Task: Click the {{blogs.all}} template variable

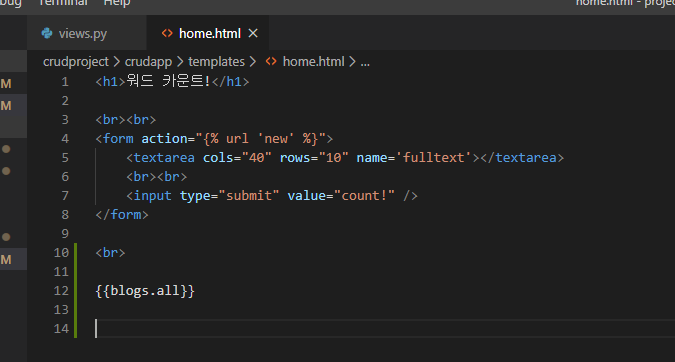Action: (x=145, y=291)
